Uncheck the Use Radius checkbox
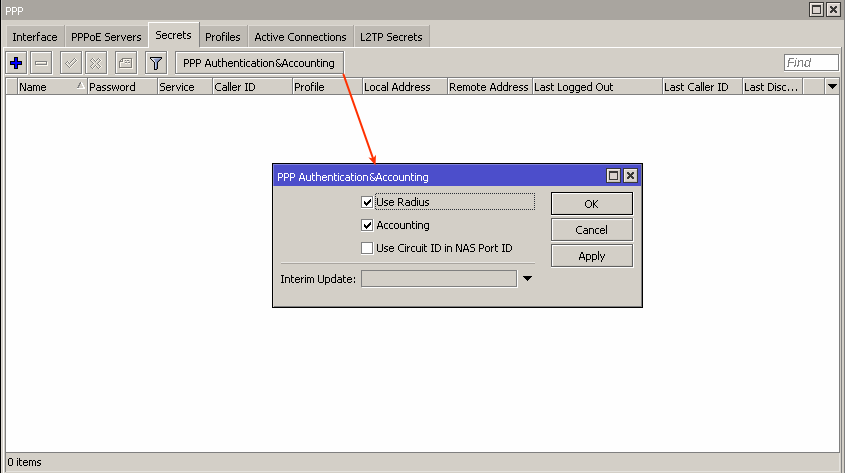The width and height of the screenshot is (845, 473). (367, 202)
